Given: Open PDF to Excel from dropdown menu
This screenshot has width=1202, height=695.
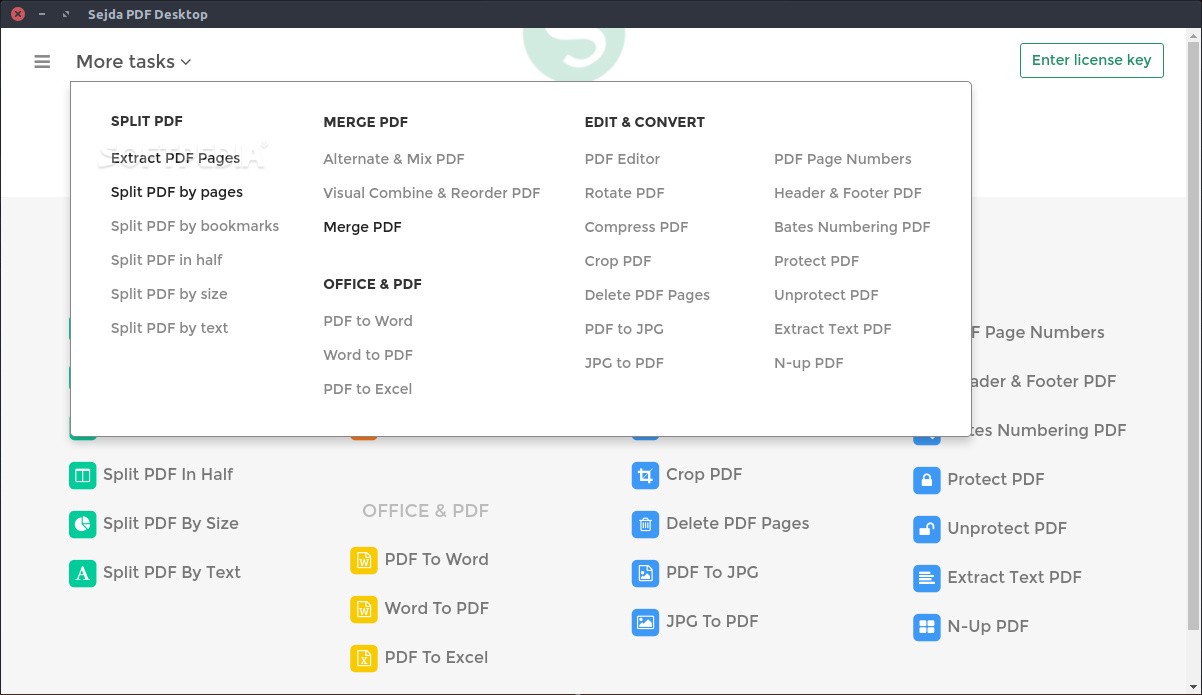Looking at the screenshot, I should [367, 389].
